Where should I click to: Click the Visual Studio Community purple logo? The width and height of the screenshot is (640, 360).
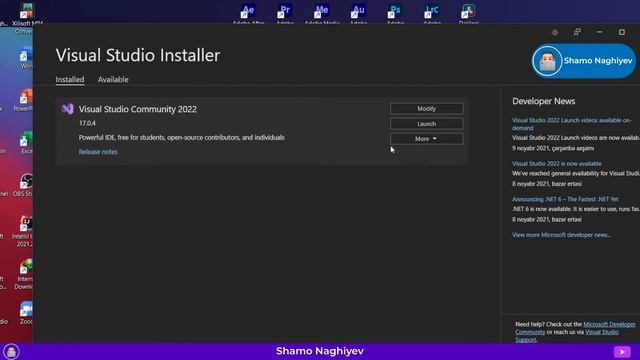click(67, 109)
